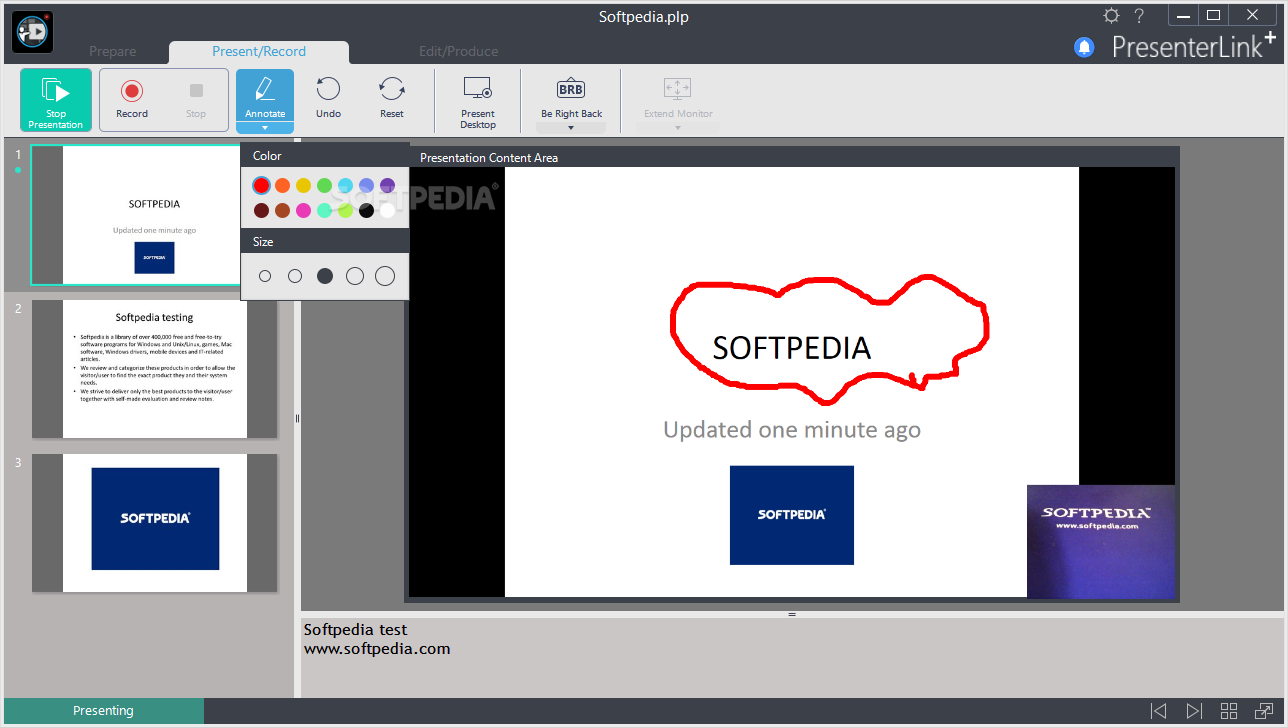Click the Stop Presentation button
The image size is (1288, 728).
56,100
